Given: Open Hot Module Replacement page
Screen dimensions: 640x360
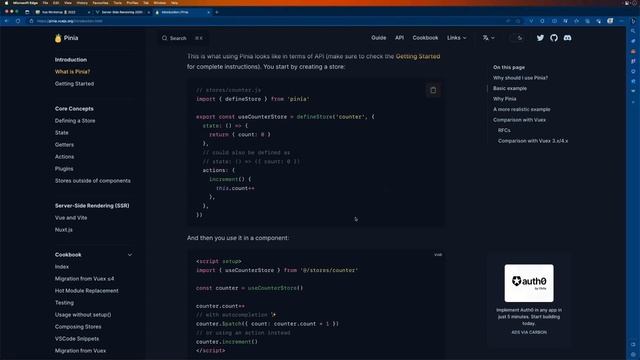Looking at the screenshot, I should pyautogui.click(x=87, y=291).
